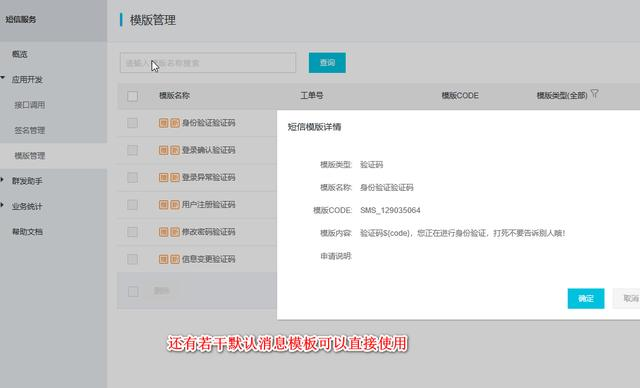Select 模版管理 in the sidebar
The image size is (640, 388).
[29, 156]
